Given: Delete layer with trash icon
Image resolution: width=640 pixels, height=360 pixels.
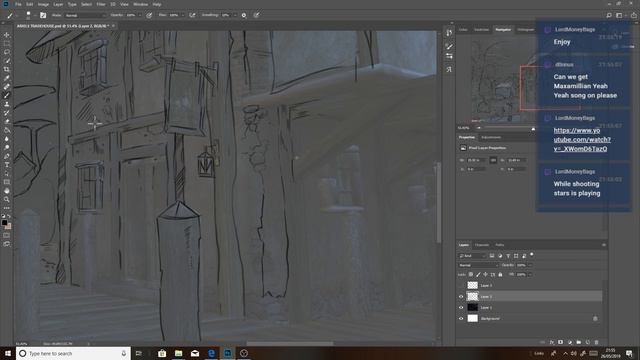Looking at the screenshot, I should point(597,342).
